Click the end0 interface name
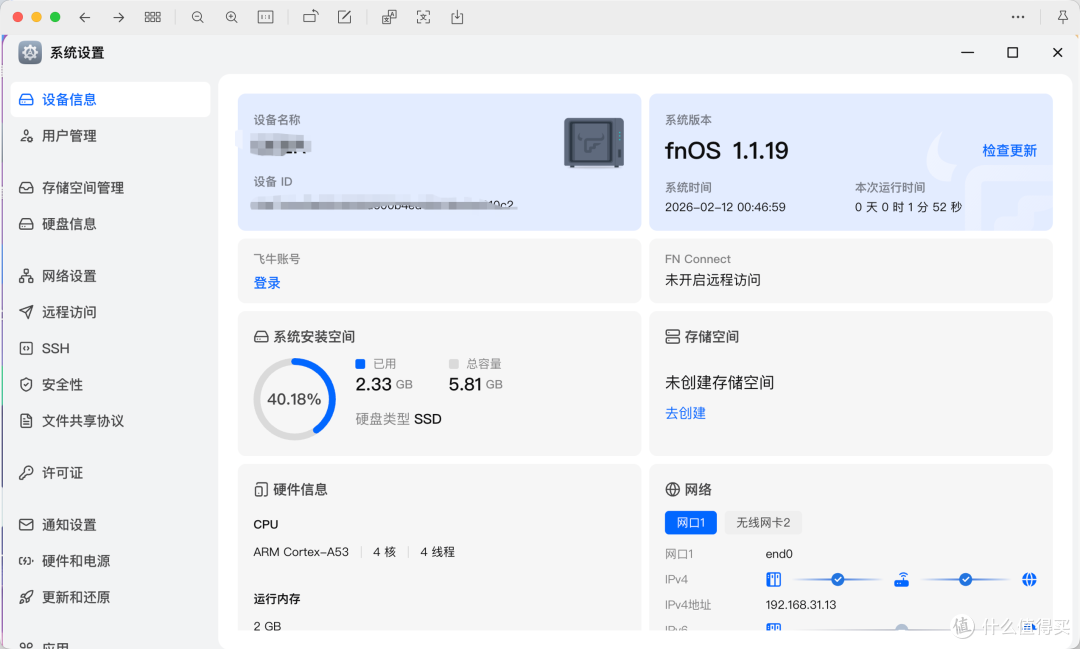Image resolution: width=1080 pixels, height=649 pixels. (x=779, y=554)
